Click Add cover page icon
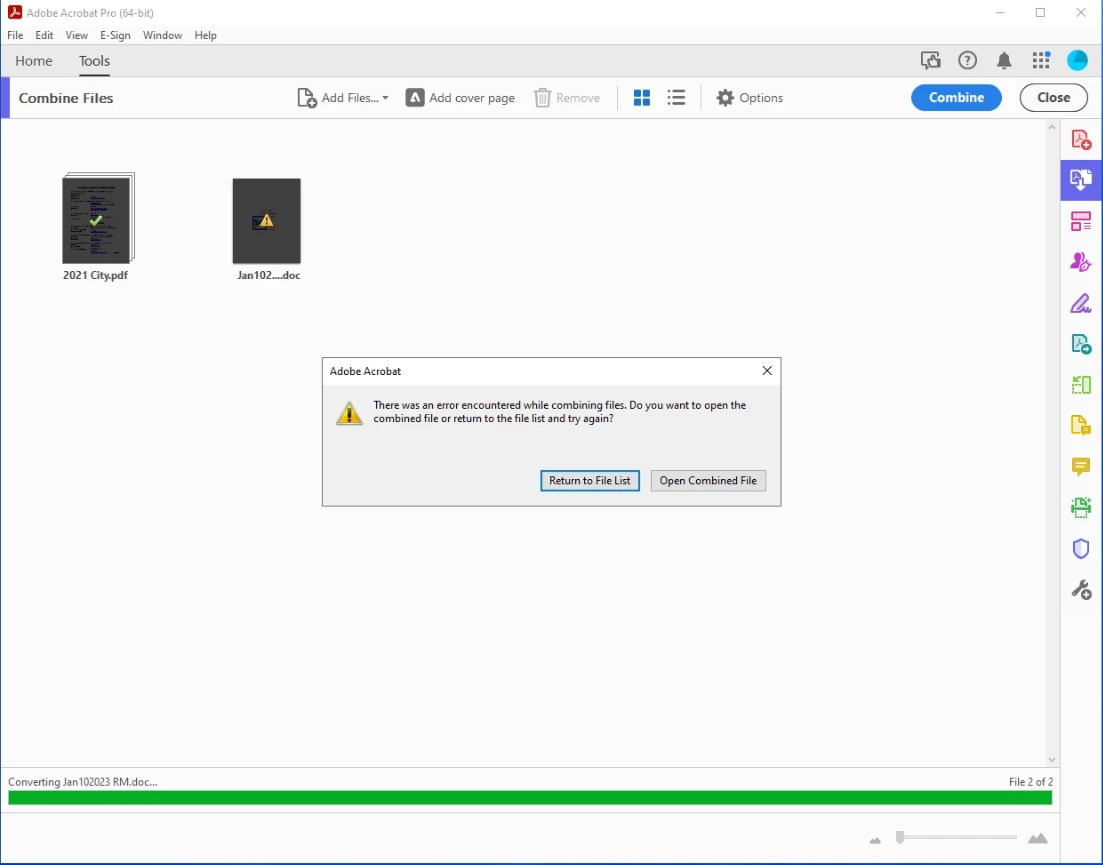The image size is (1103, 865). pyautogui.click(x=415, y=98)
